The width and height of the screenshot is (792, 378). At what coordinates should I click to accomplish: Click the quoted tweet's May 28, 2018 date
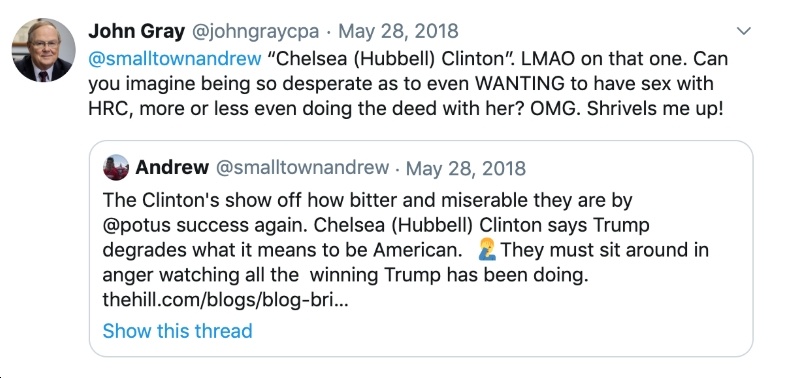466,168
